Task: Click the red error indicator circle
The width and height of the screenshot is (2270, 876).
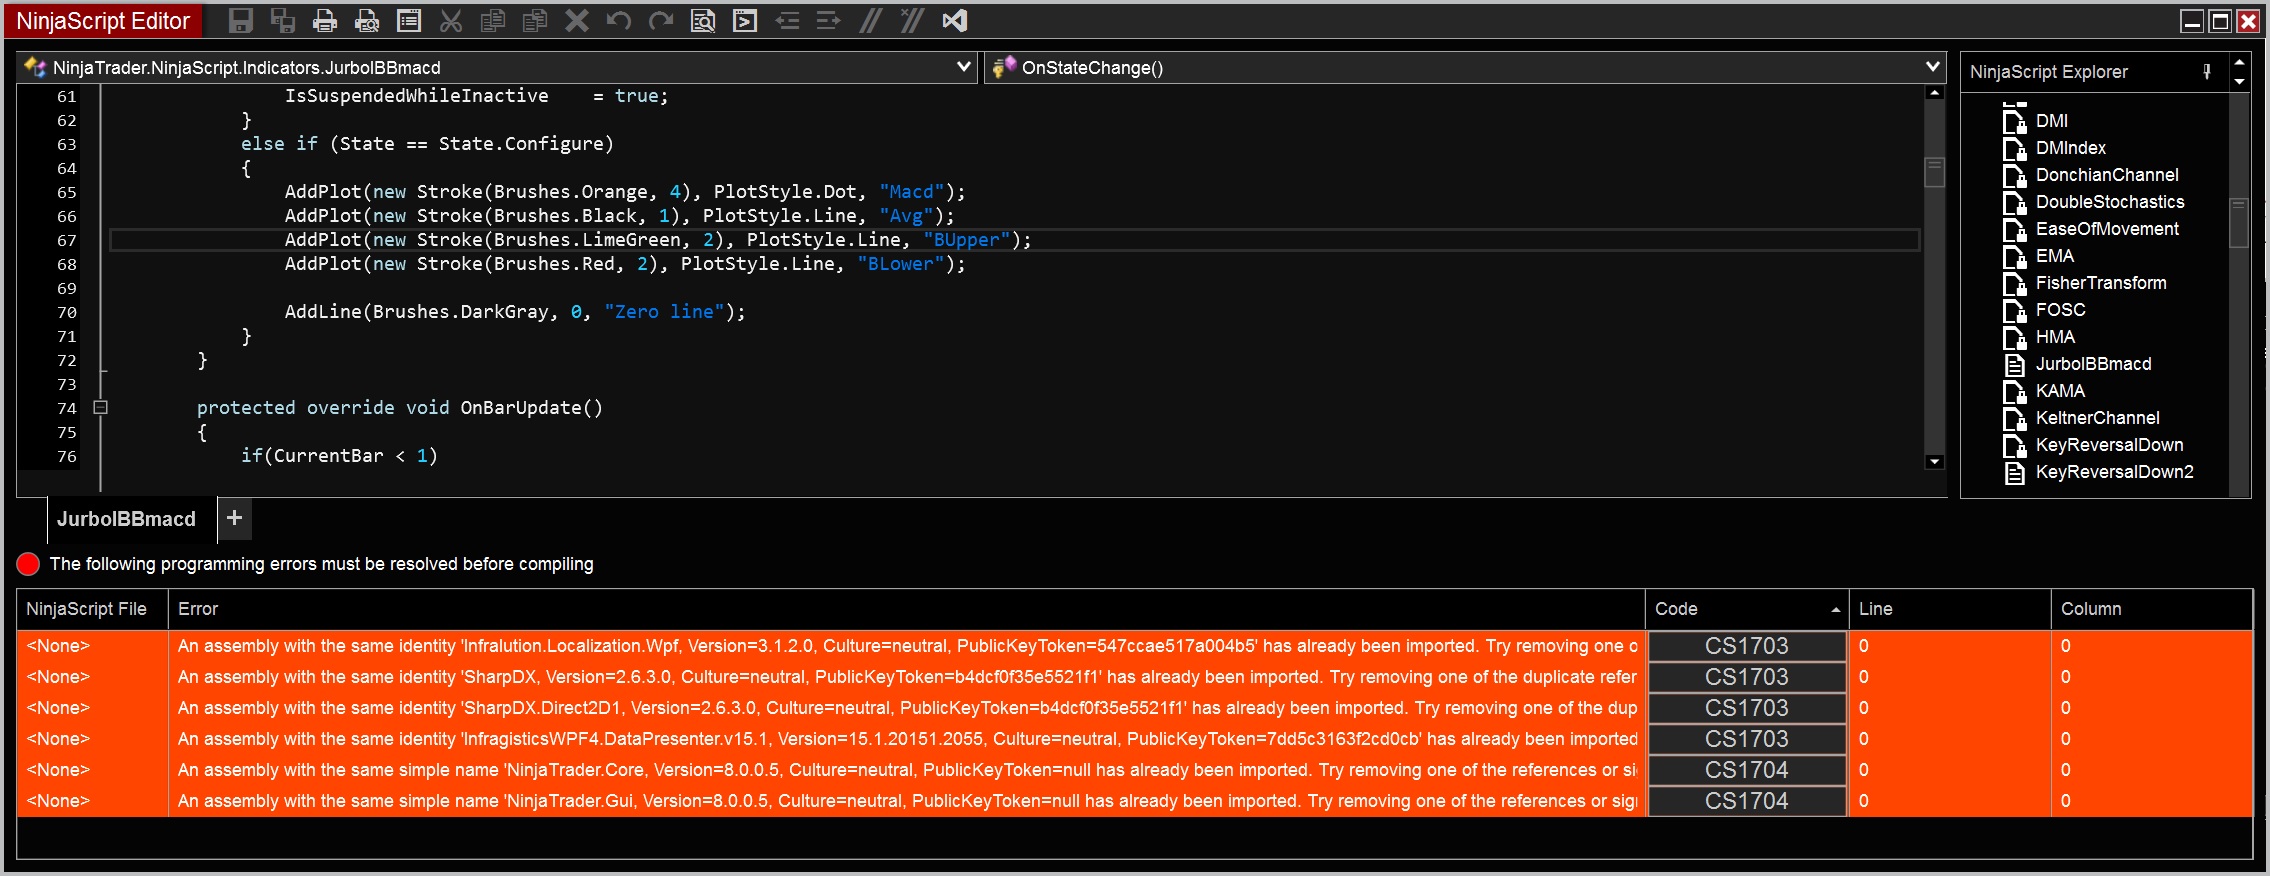Action: click(x=28, y=564)
